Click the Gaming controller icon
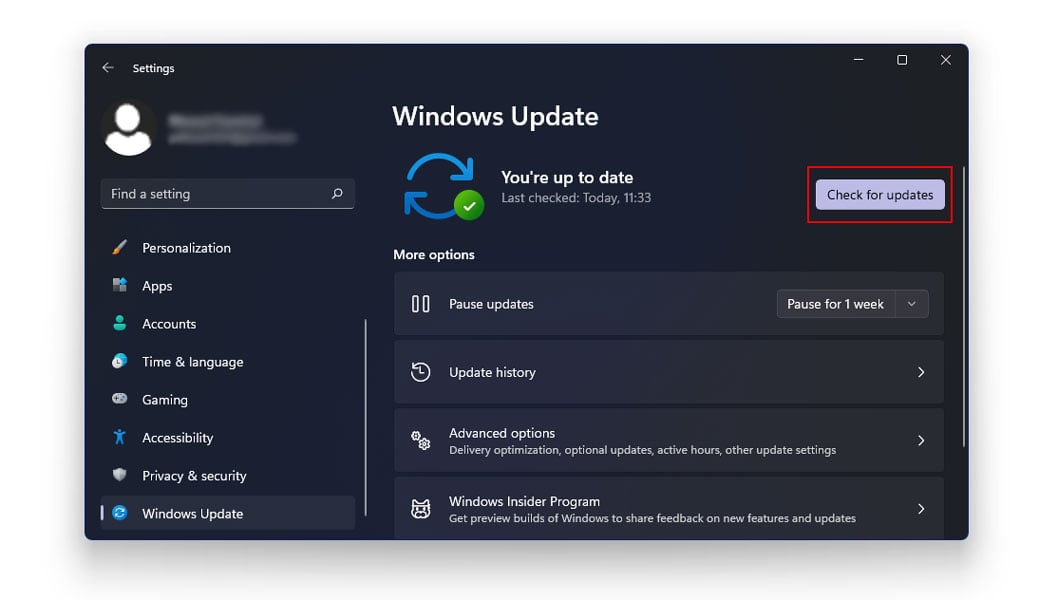1058x600 pixels. pos(119,399)
